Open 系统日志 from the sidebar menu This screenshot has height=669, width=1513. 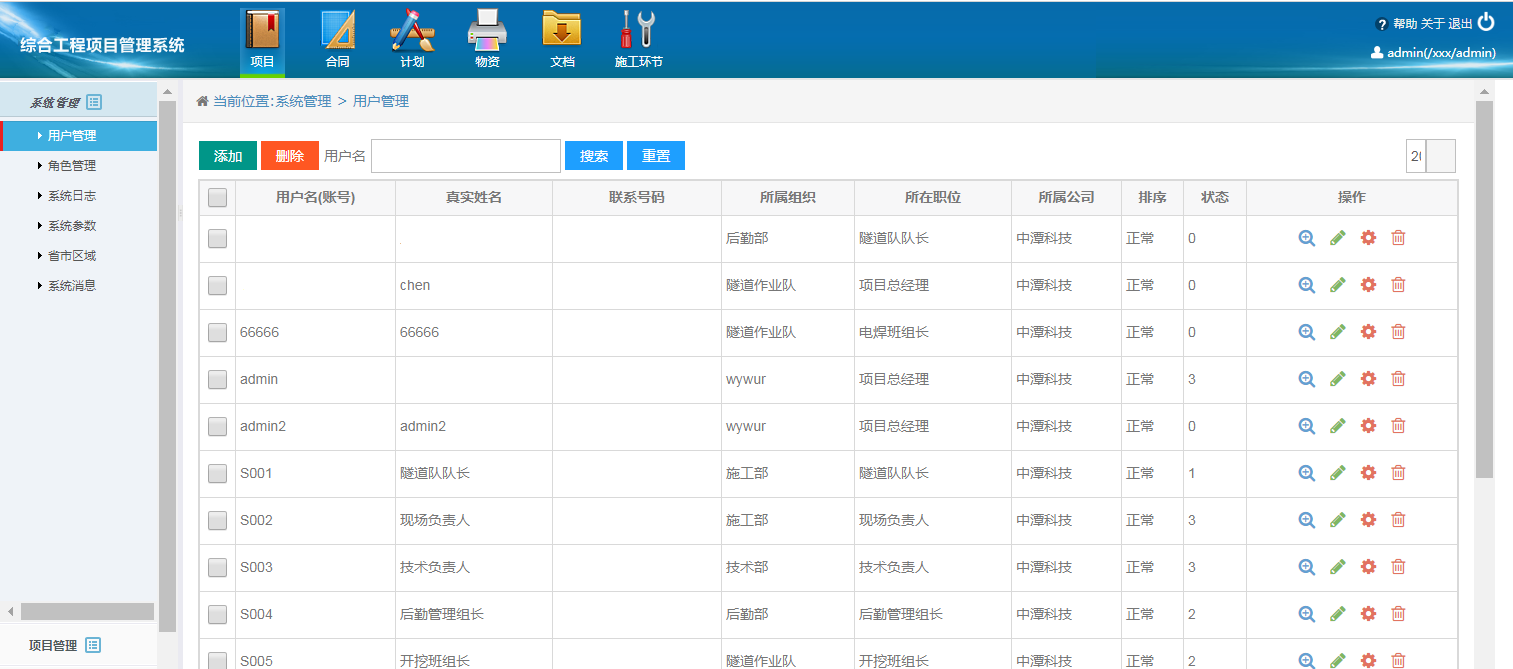click(72, 196)
